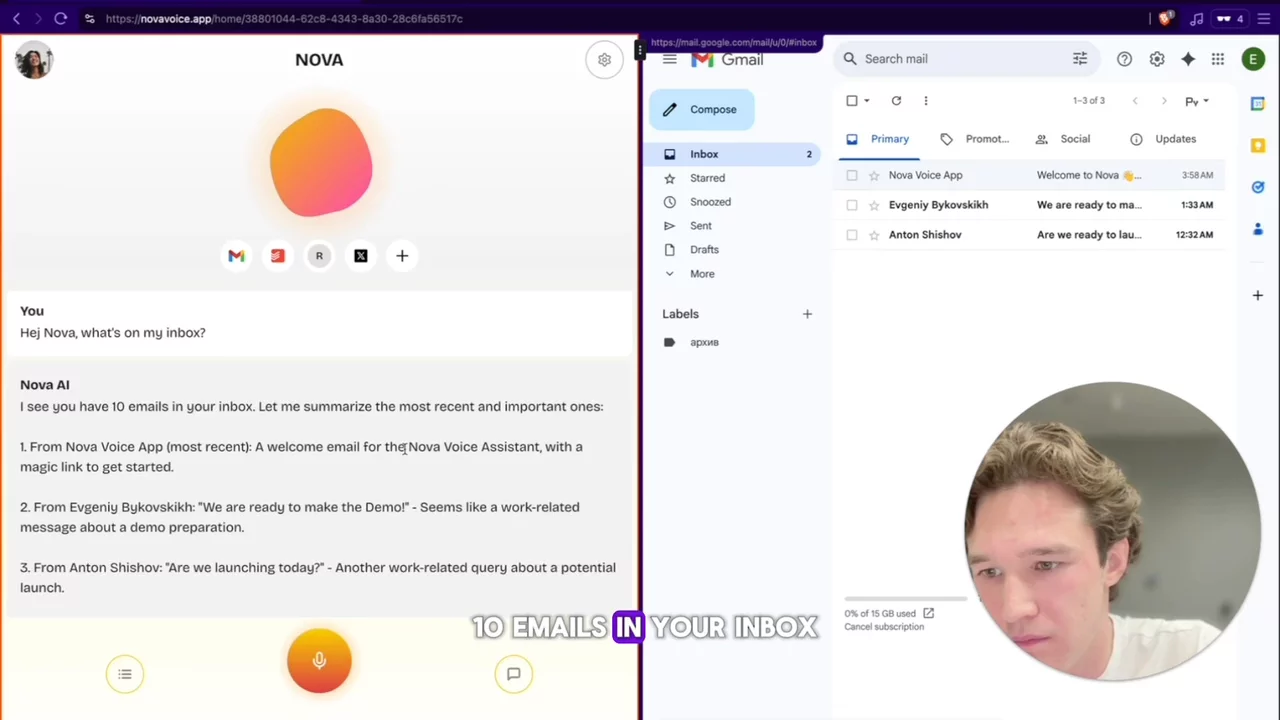Image resolution: width=1280 pixels, height=720 pixels.
Task: Click the browser address bar URL
Action: tap(284, 18)
